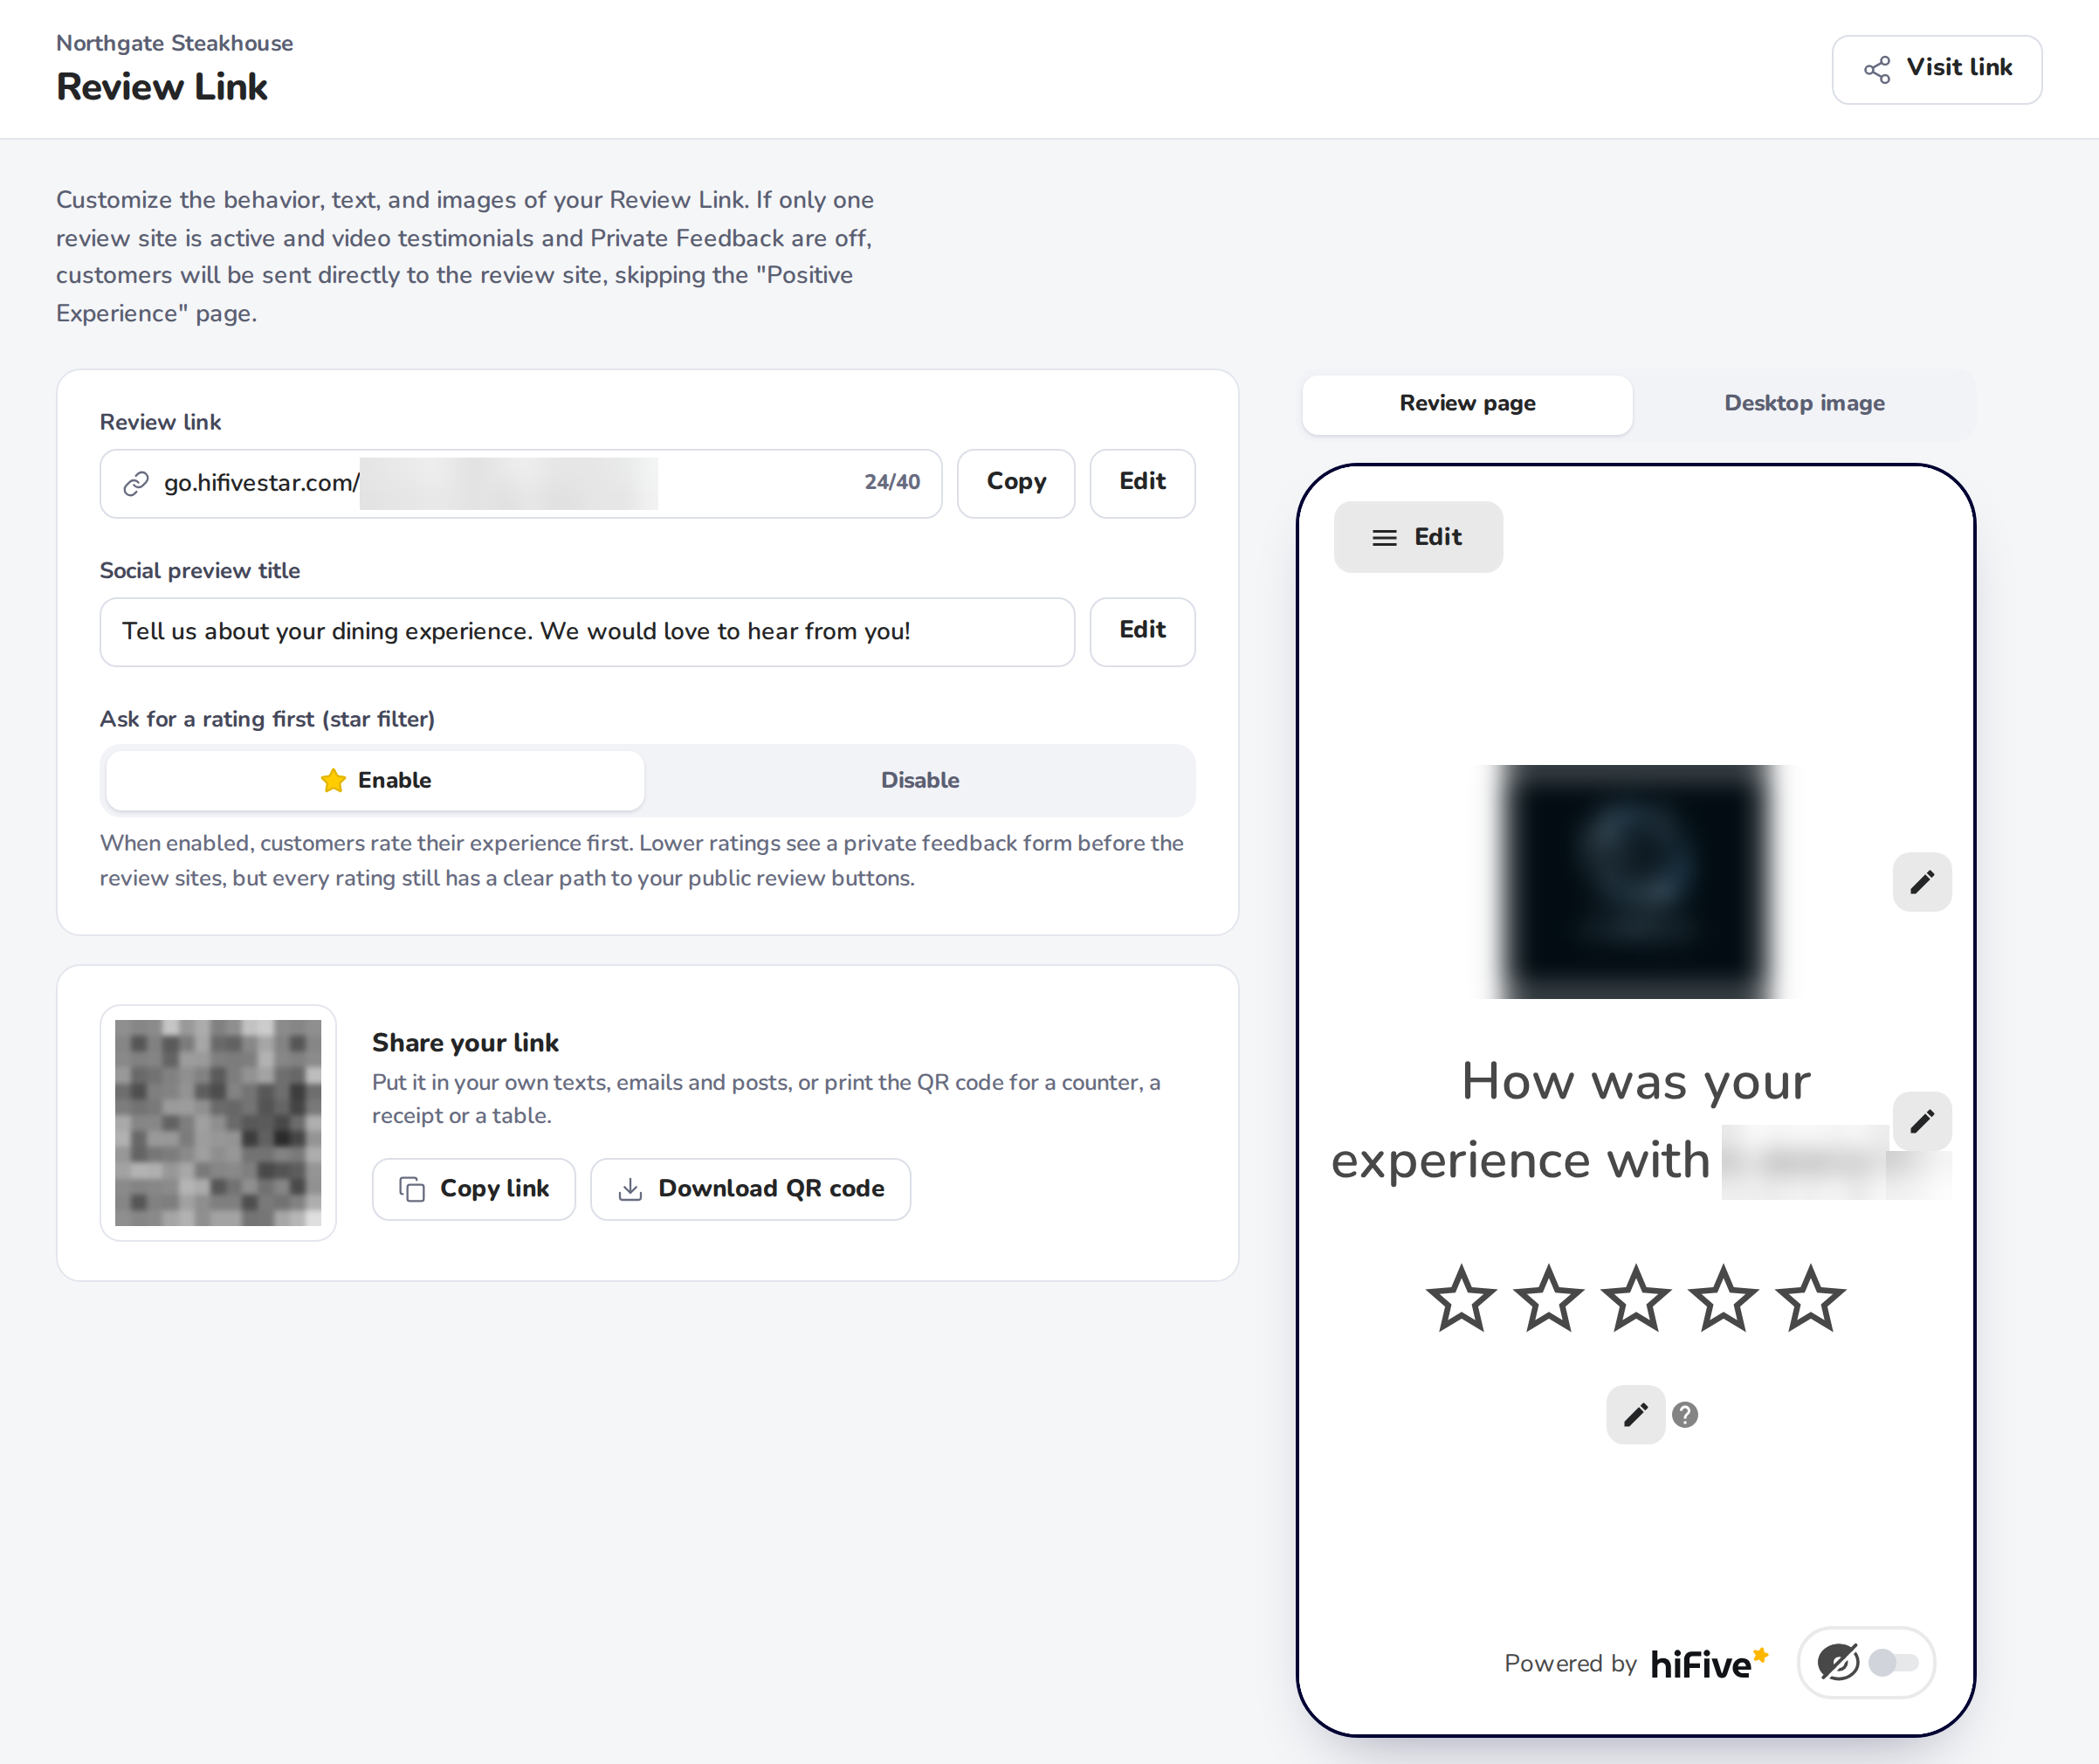Click the social preview title field
The height and width of the screenshot is (1764, 2099).
point(587,631)
